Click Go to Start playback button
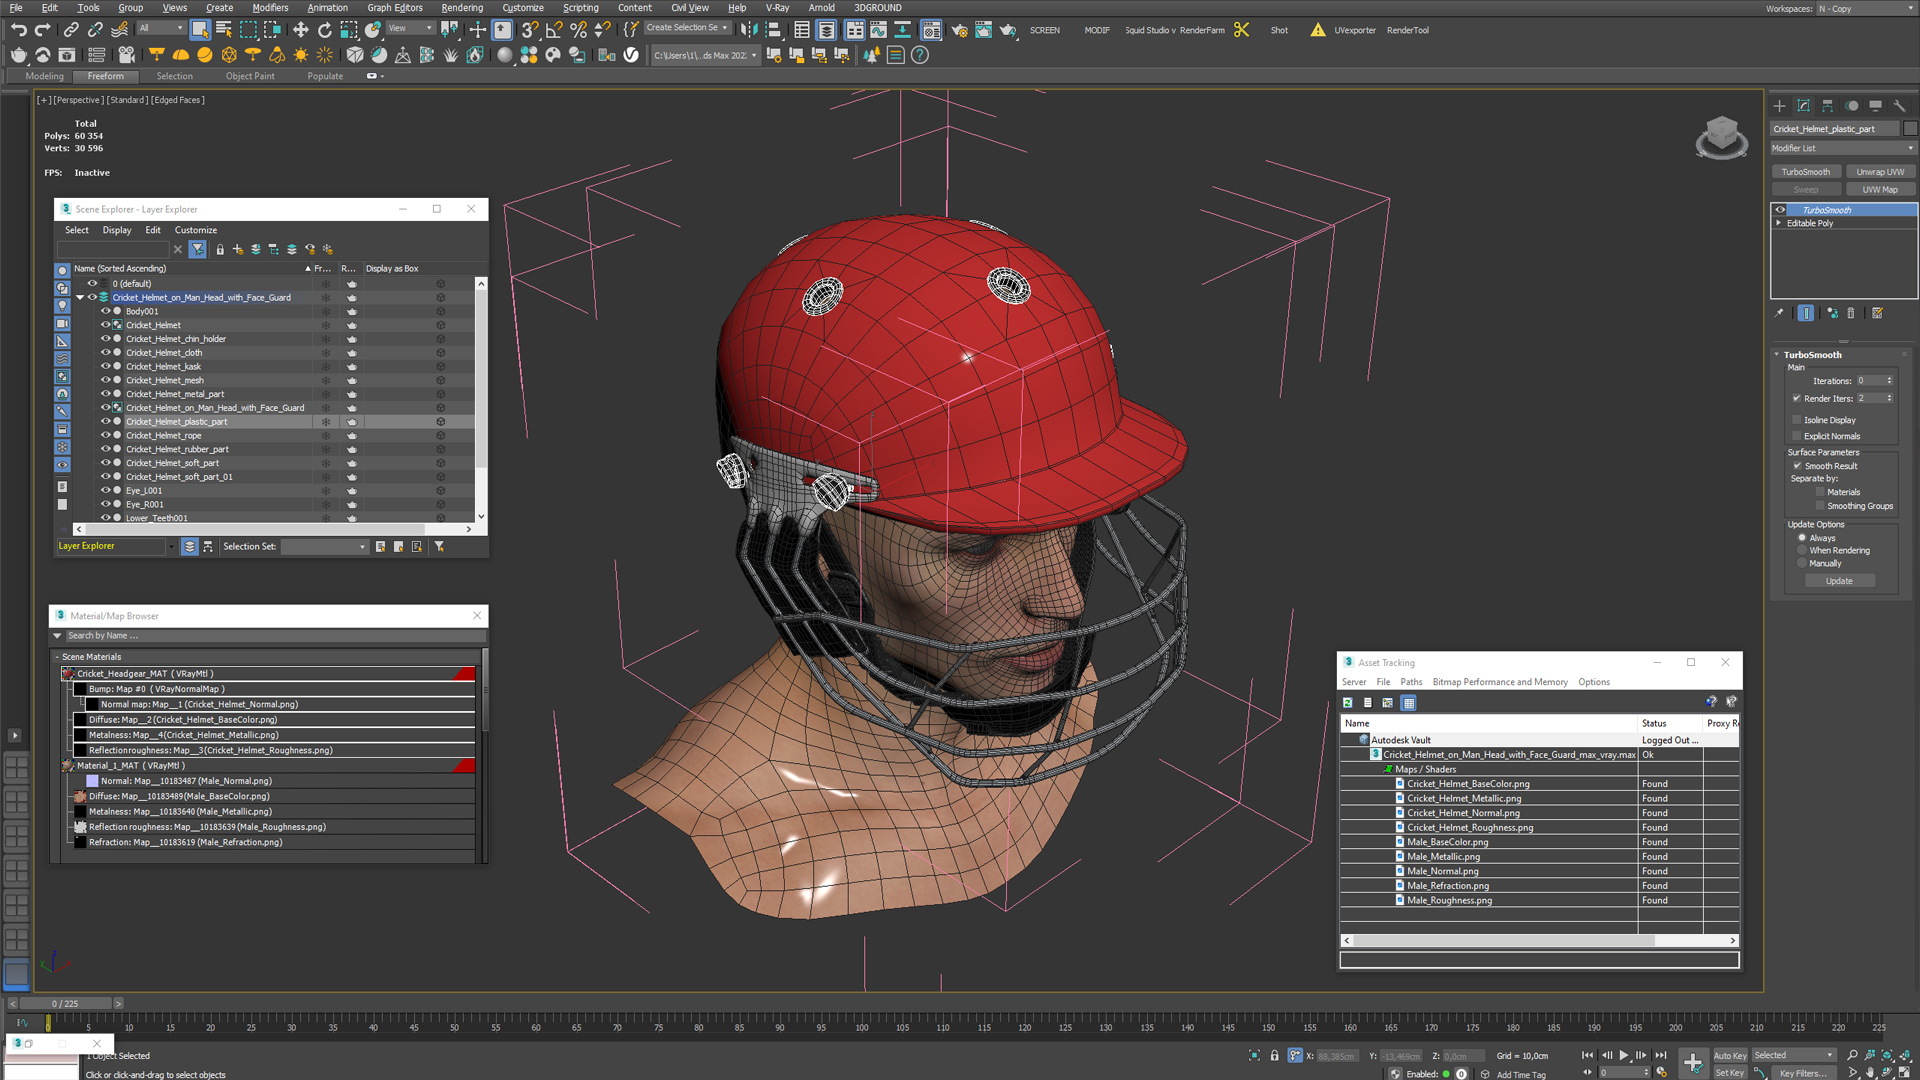1920x1080 pixels. pyautogui.click(x=1587, y=1055)
